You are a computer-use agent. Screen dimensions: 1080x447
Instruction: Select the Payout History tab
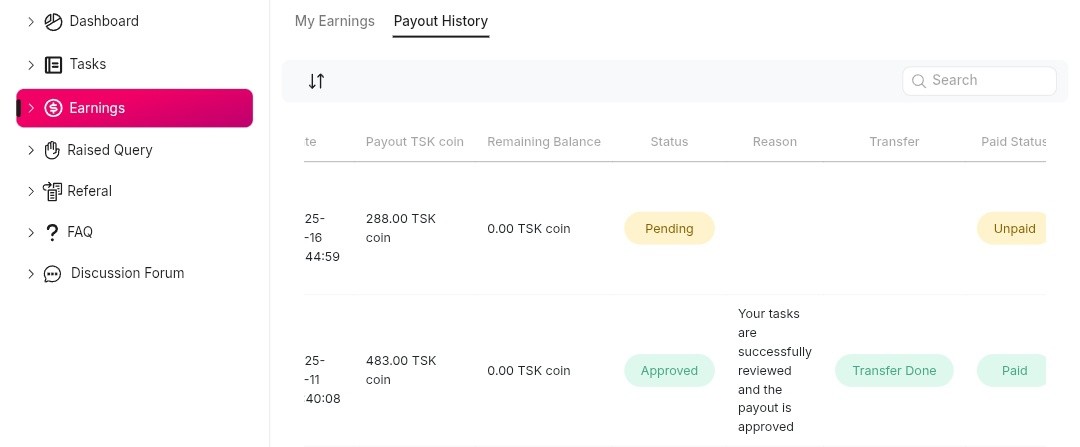click(x=440, y=21)
